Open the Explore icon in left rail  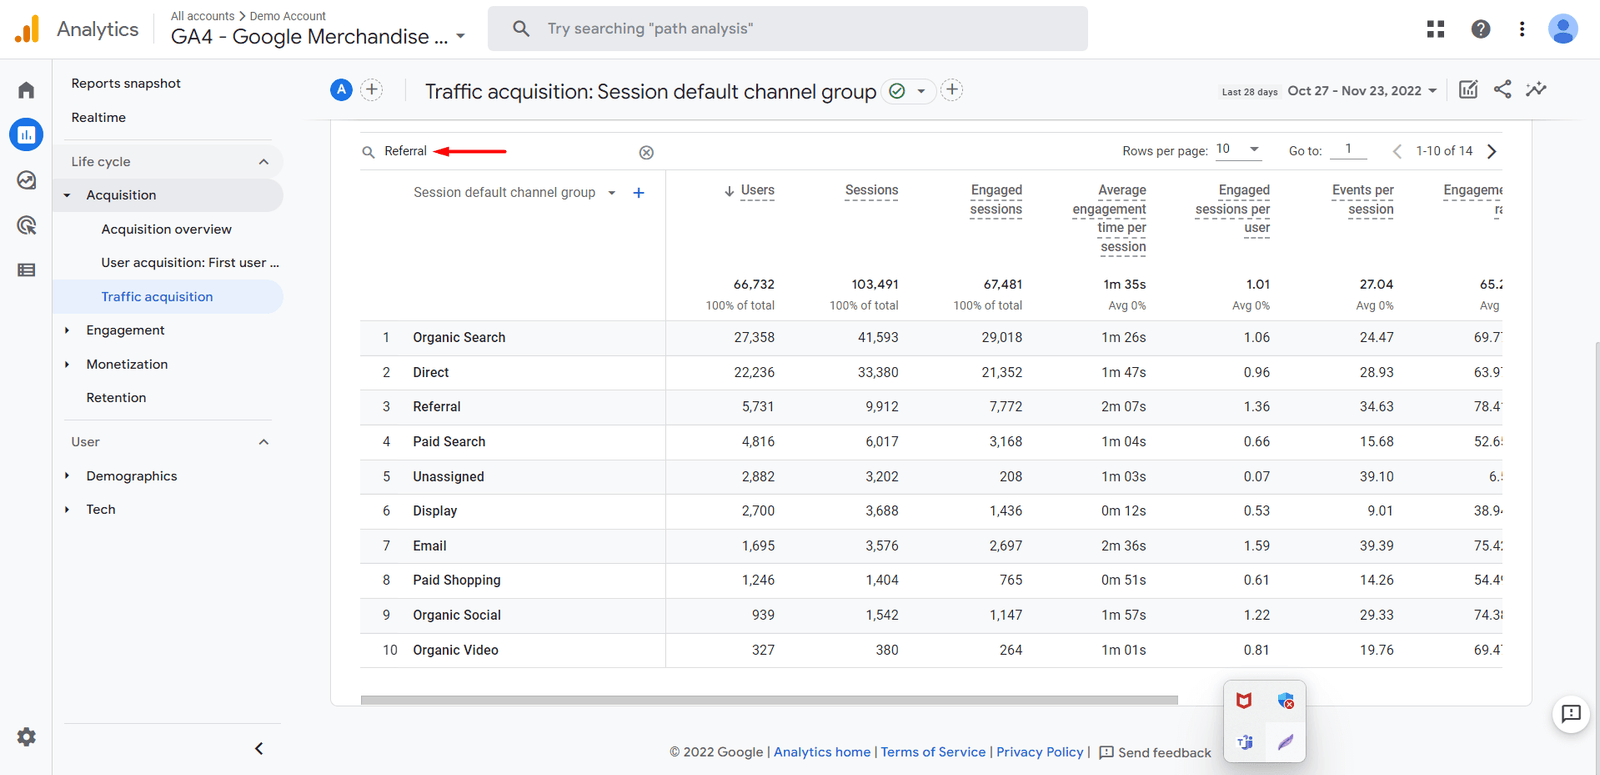tap(26, 180)
